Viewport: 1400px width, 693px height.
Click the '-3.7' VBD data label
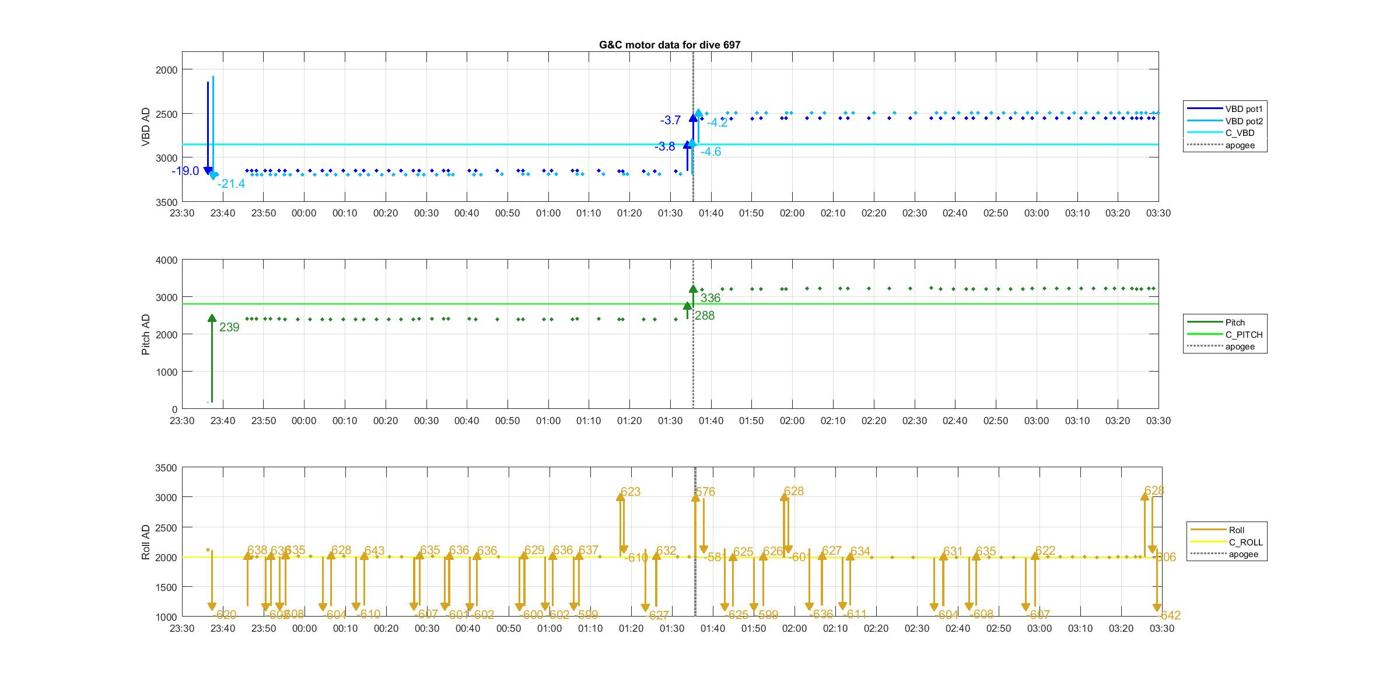click(x=670, y=120)
